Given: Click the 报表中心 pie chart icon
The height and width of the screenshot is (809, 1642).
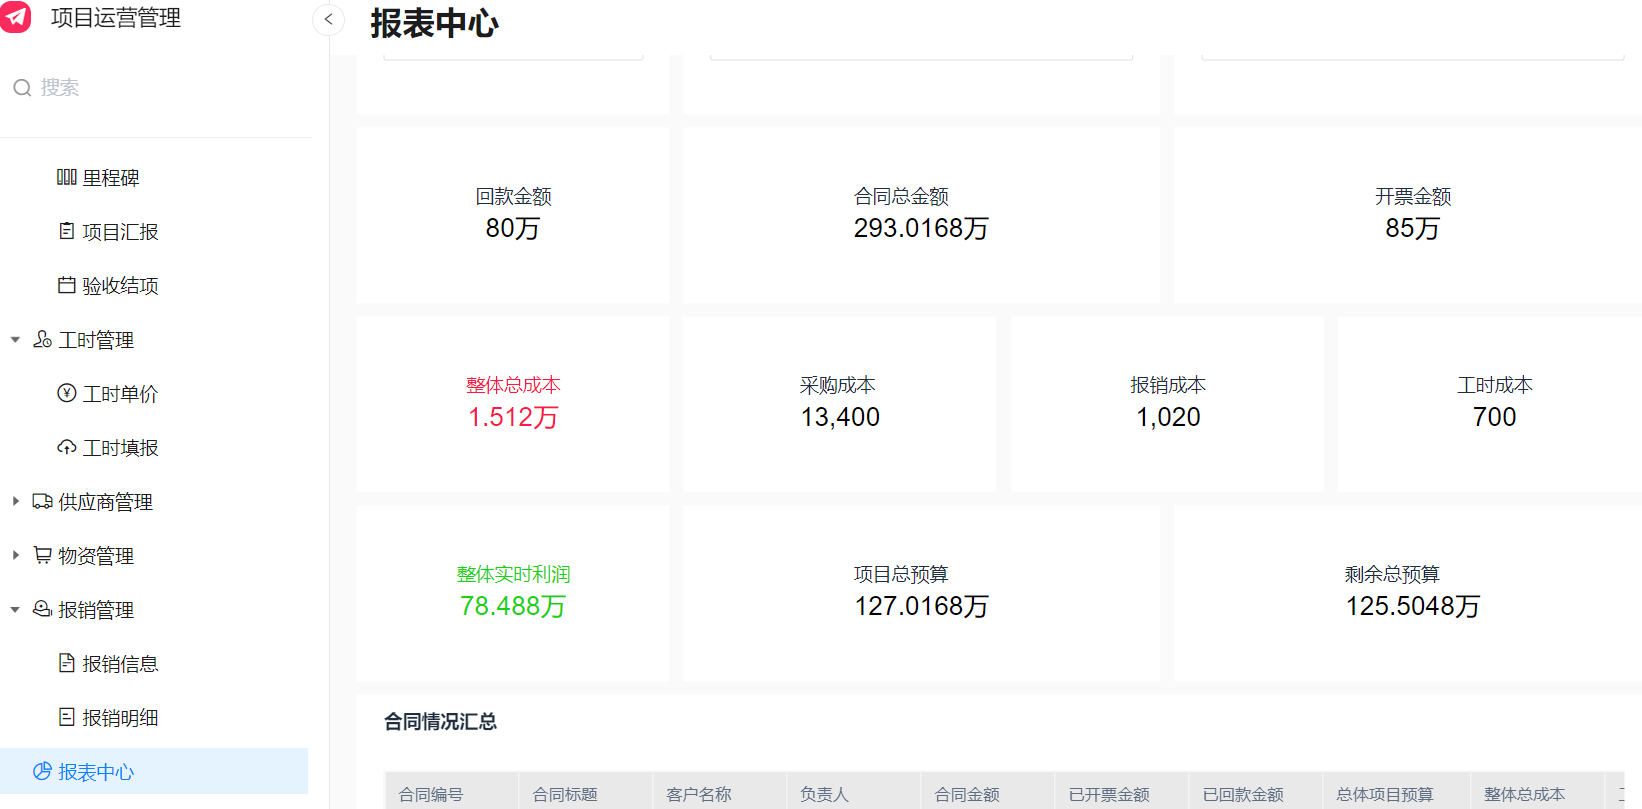Looking at the screenshot, I should pos(42,771).
